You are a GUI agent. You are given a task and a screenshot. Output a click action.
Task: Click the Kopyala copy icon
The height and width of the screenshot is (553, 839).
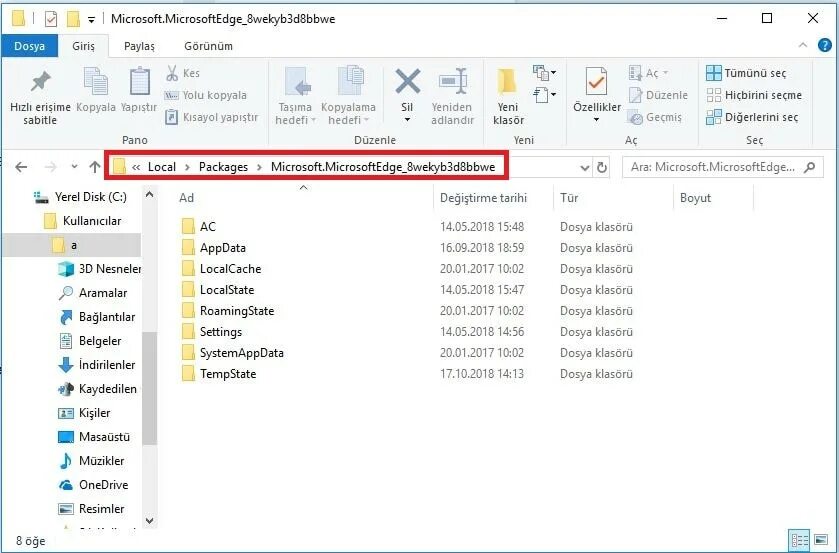click(96, 81)
